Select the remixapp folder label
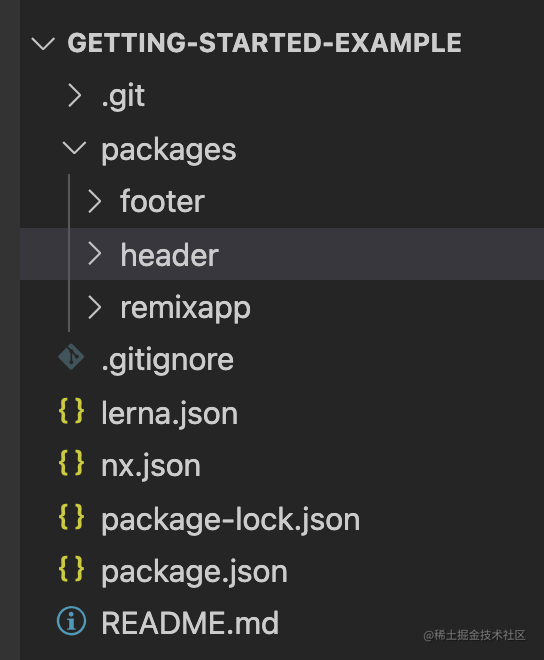This screenshot has width=544, height=660. (186, 309)
